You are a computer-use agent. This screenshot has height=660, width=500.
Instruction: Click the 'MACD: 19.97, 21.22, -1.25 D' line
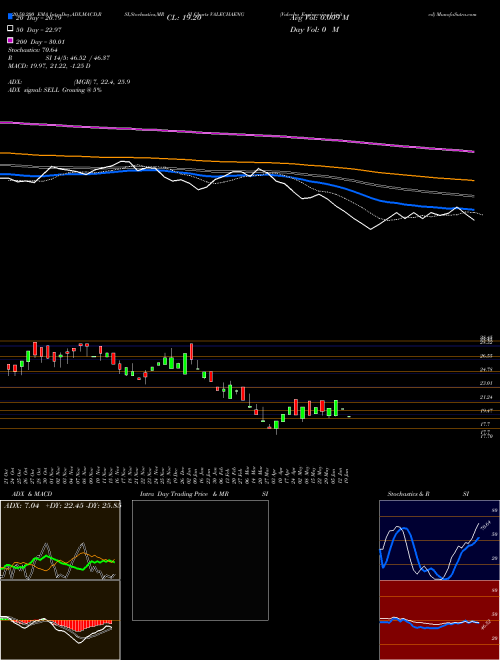tap(49, 66)
